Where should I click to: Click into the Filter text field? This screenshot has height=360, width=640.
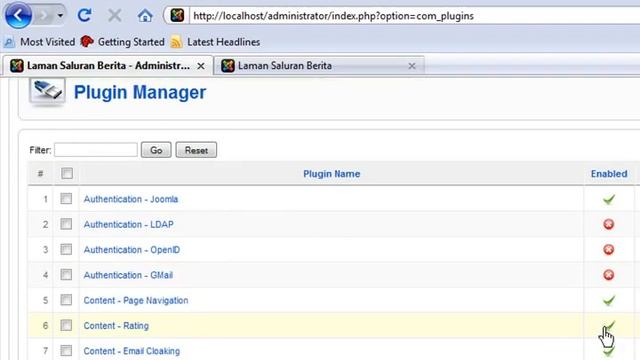pyautogui.click(x=96, y=150)
